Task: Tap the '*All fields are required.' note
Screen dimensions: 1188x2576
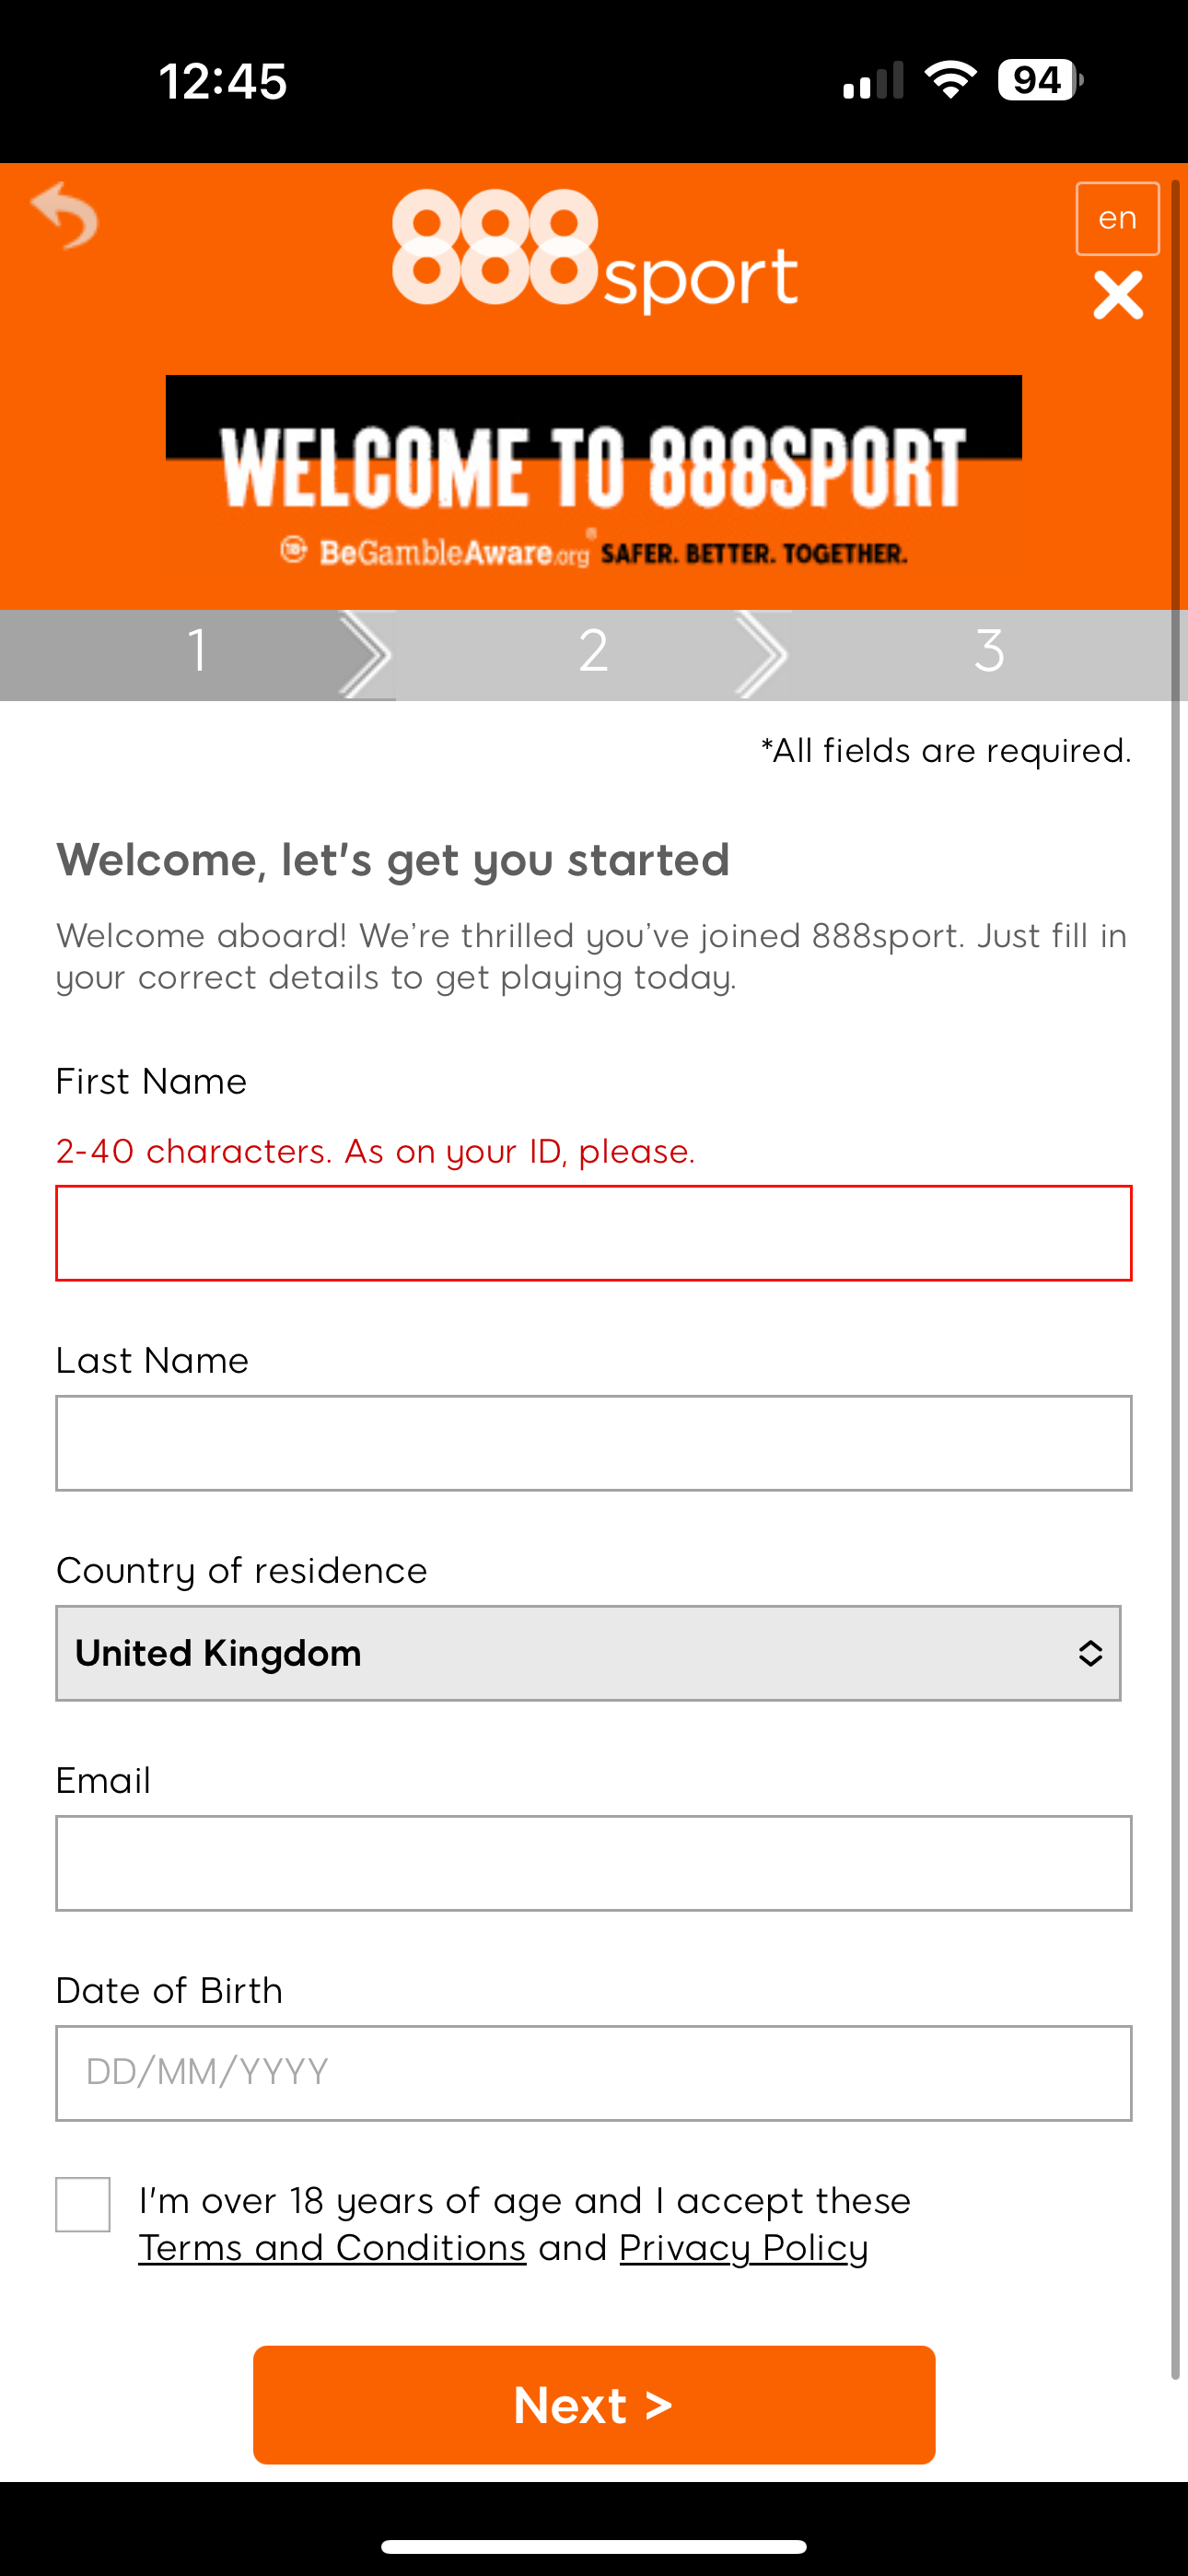Action: point(946,750)
